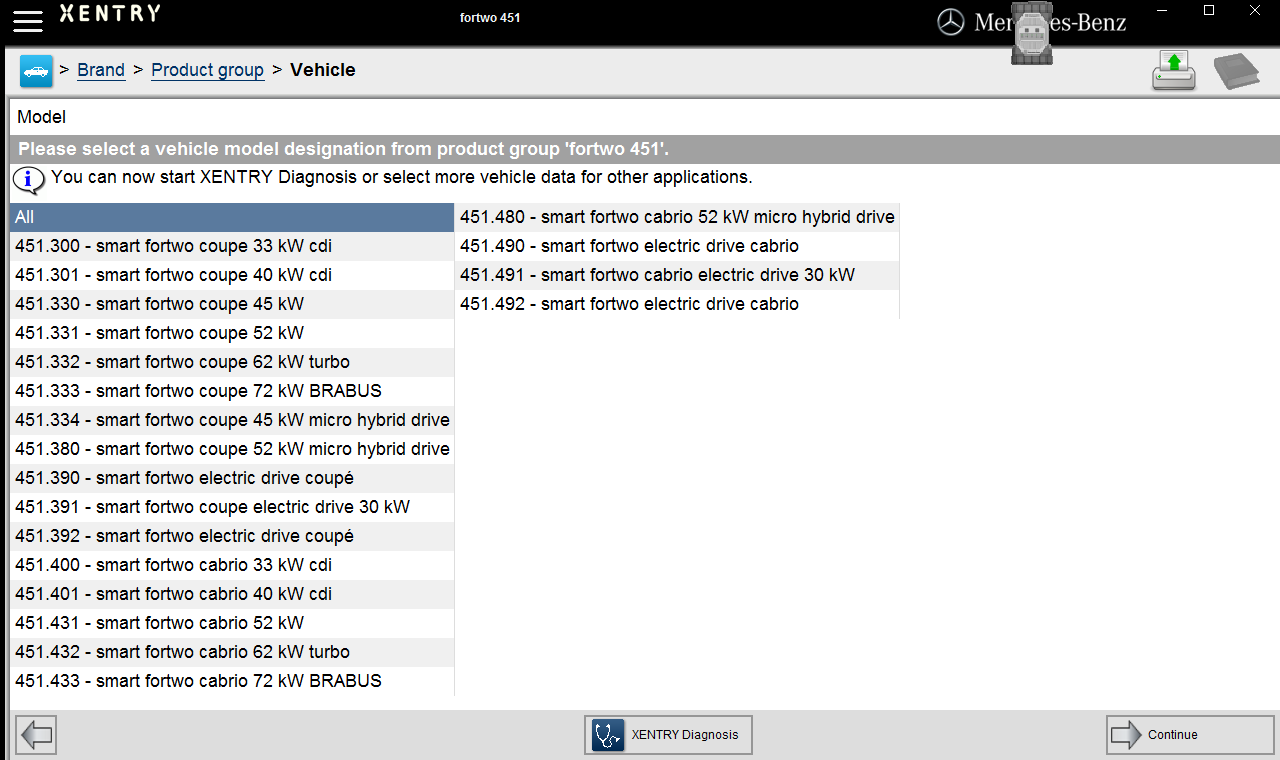Select 451.334 coupe 45 kW micro hybrid drive

pyautogui.click(x=232, y=420)
